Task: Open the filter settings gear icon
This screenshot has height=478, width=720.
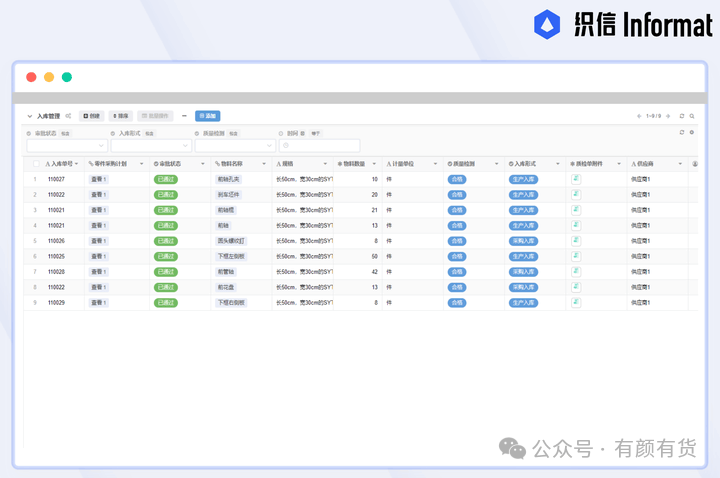Action: (691, 132)
